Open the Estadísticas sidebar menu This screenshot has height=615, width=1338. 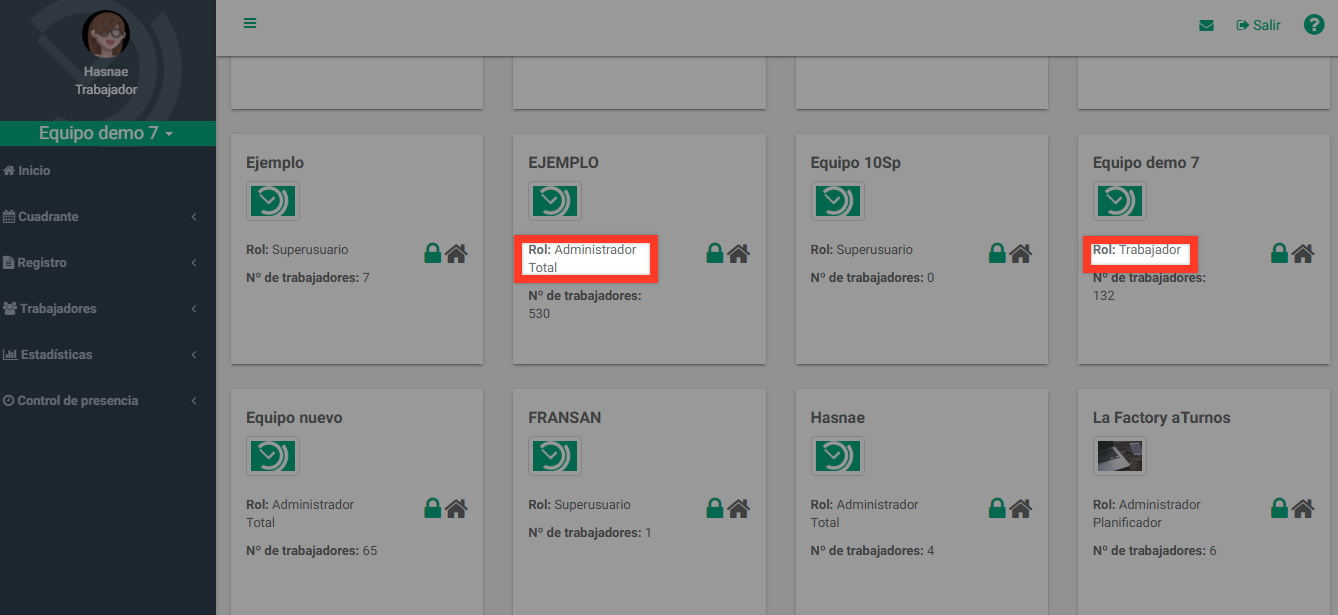(48, 355)
